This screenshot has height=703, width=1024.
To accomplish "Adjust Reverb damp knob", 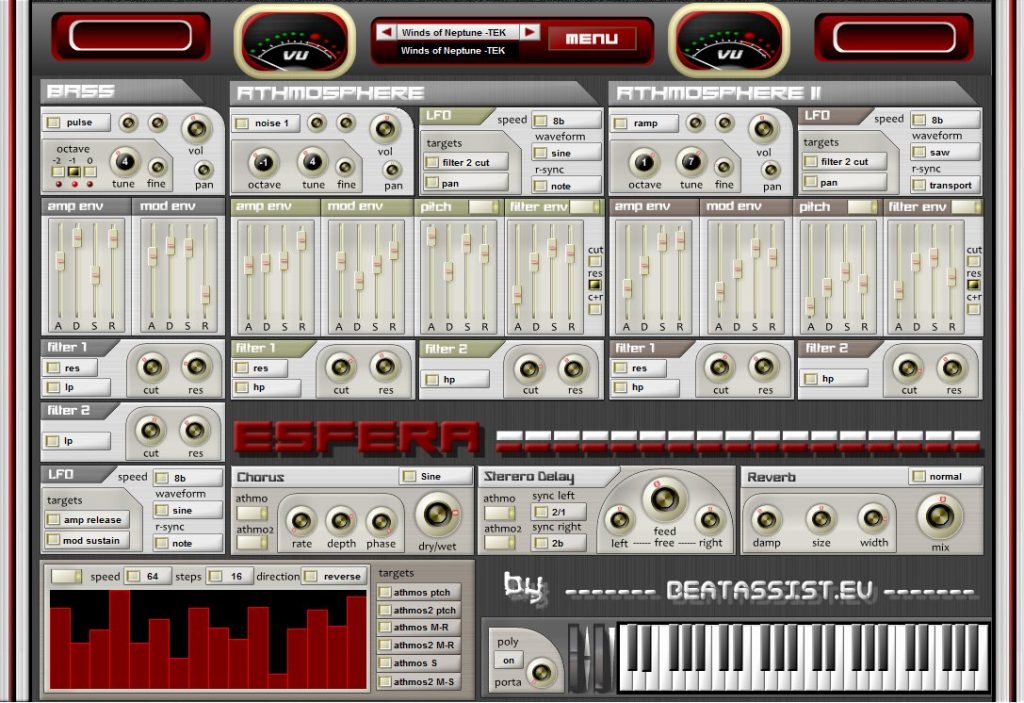I will (x=766, y=520).
